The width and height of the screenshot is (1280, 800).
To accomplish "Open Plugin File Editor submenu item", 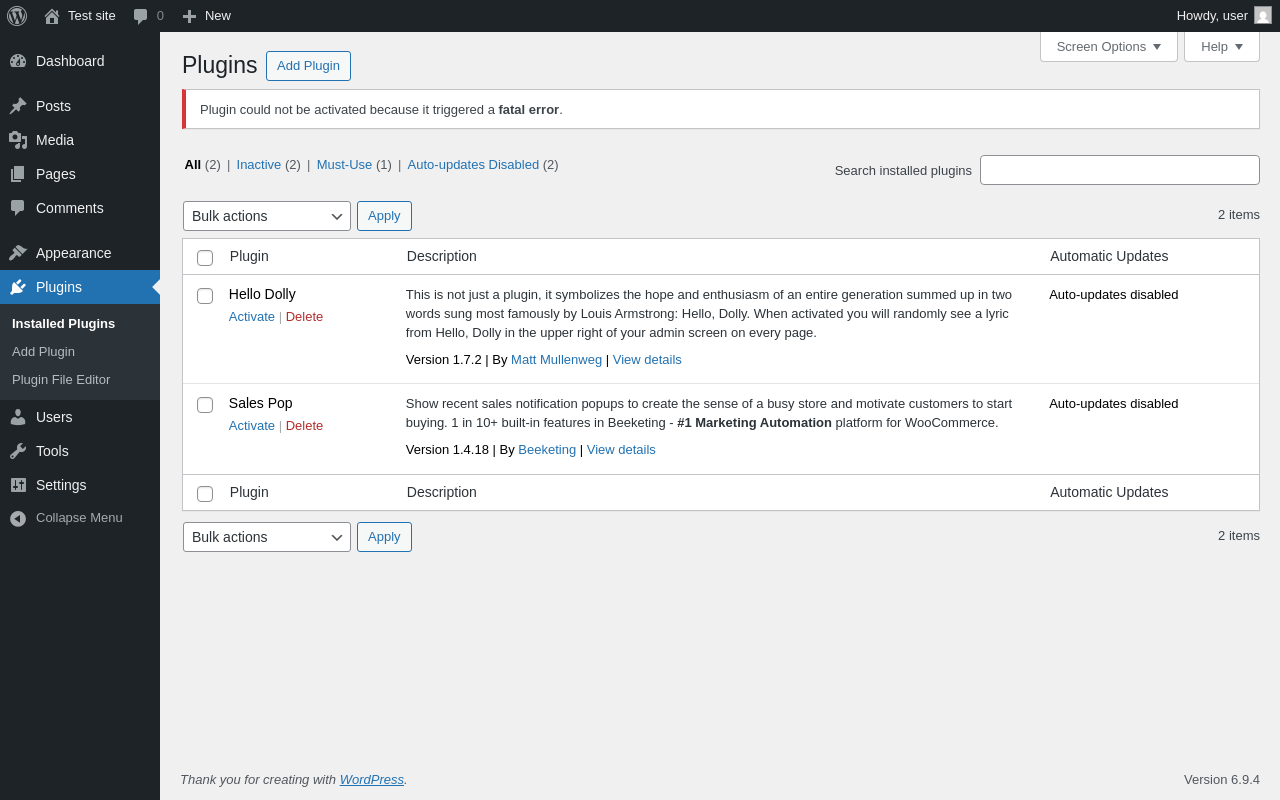I will [x=61, y=380].
